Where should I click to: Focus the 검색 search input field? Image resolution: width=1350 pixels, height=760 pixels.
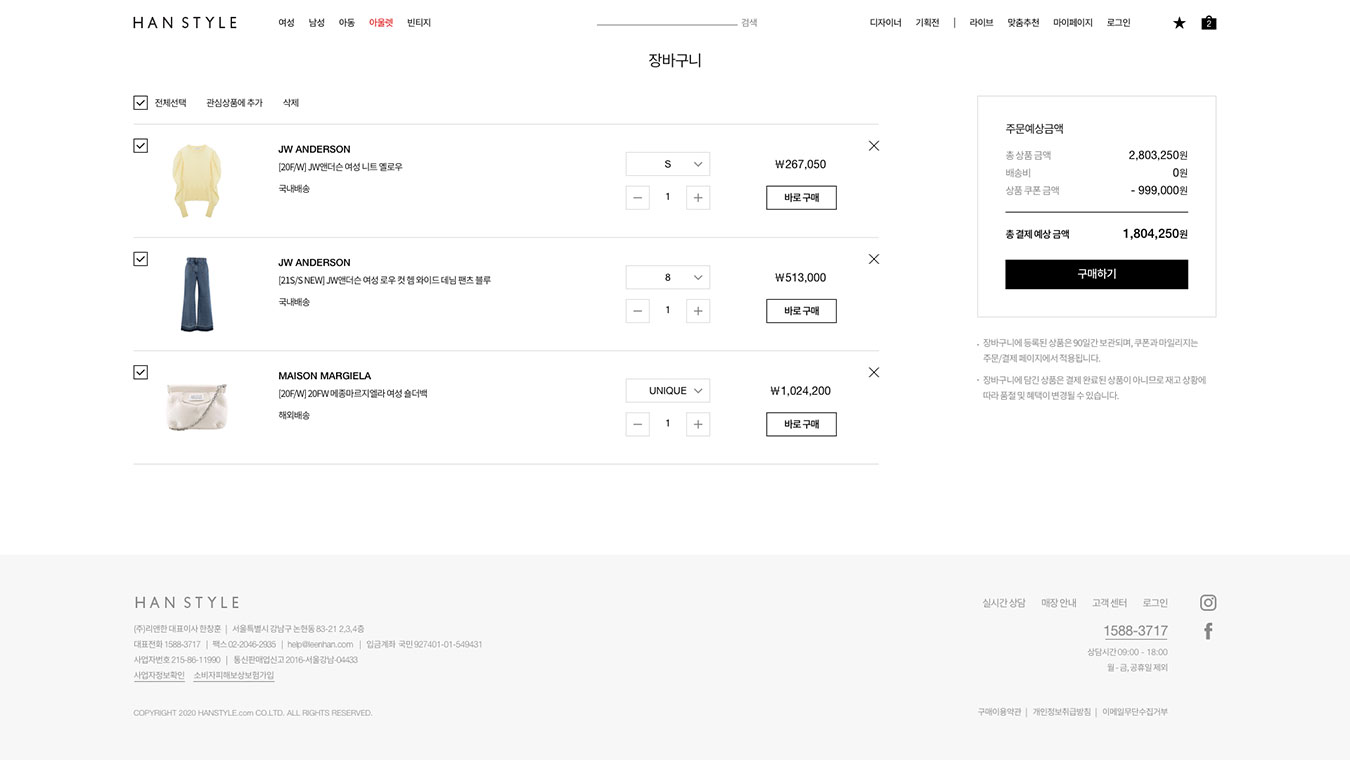coord(667,21)
